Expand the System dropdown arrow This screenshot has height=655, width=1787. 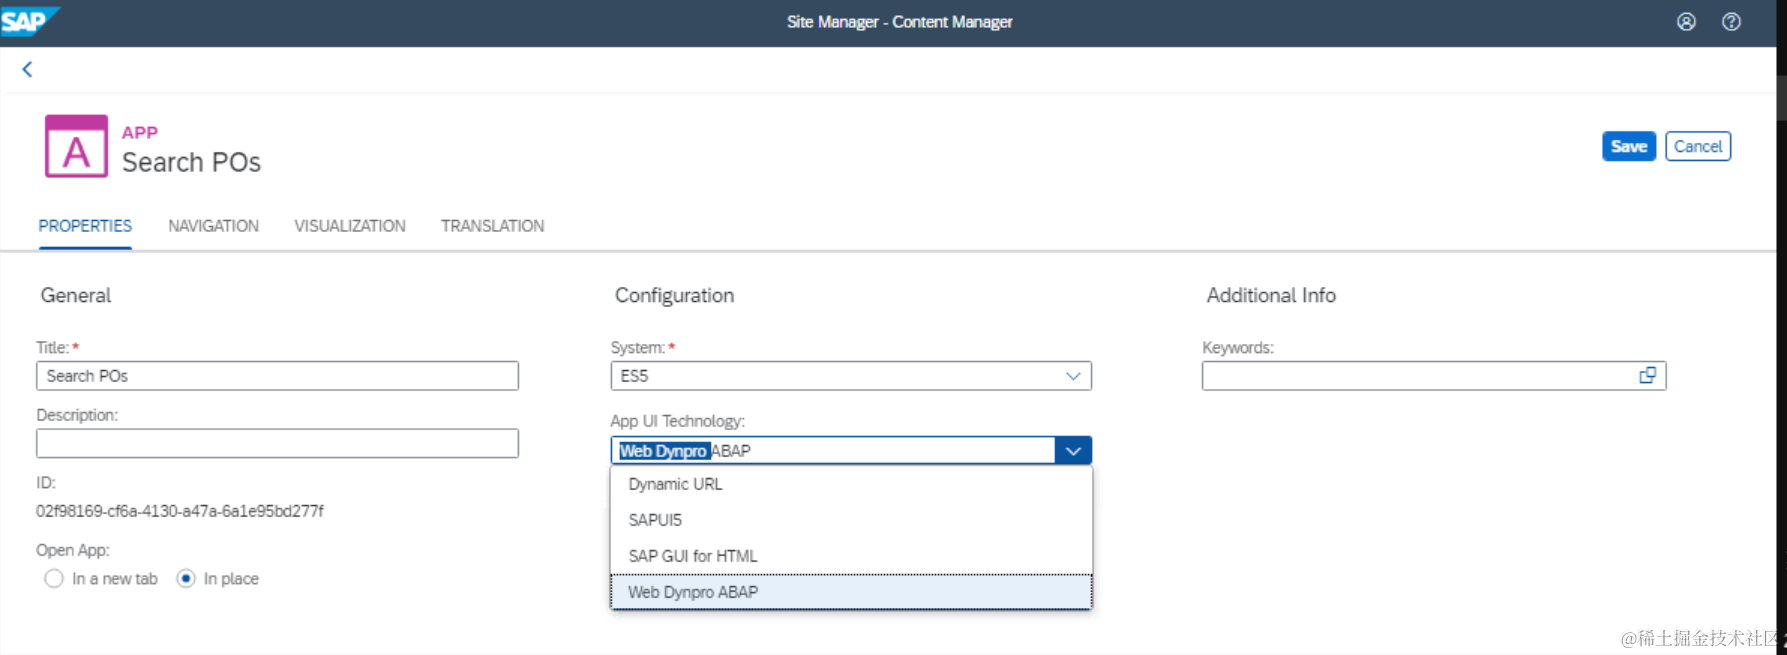coord(1073,376)
